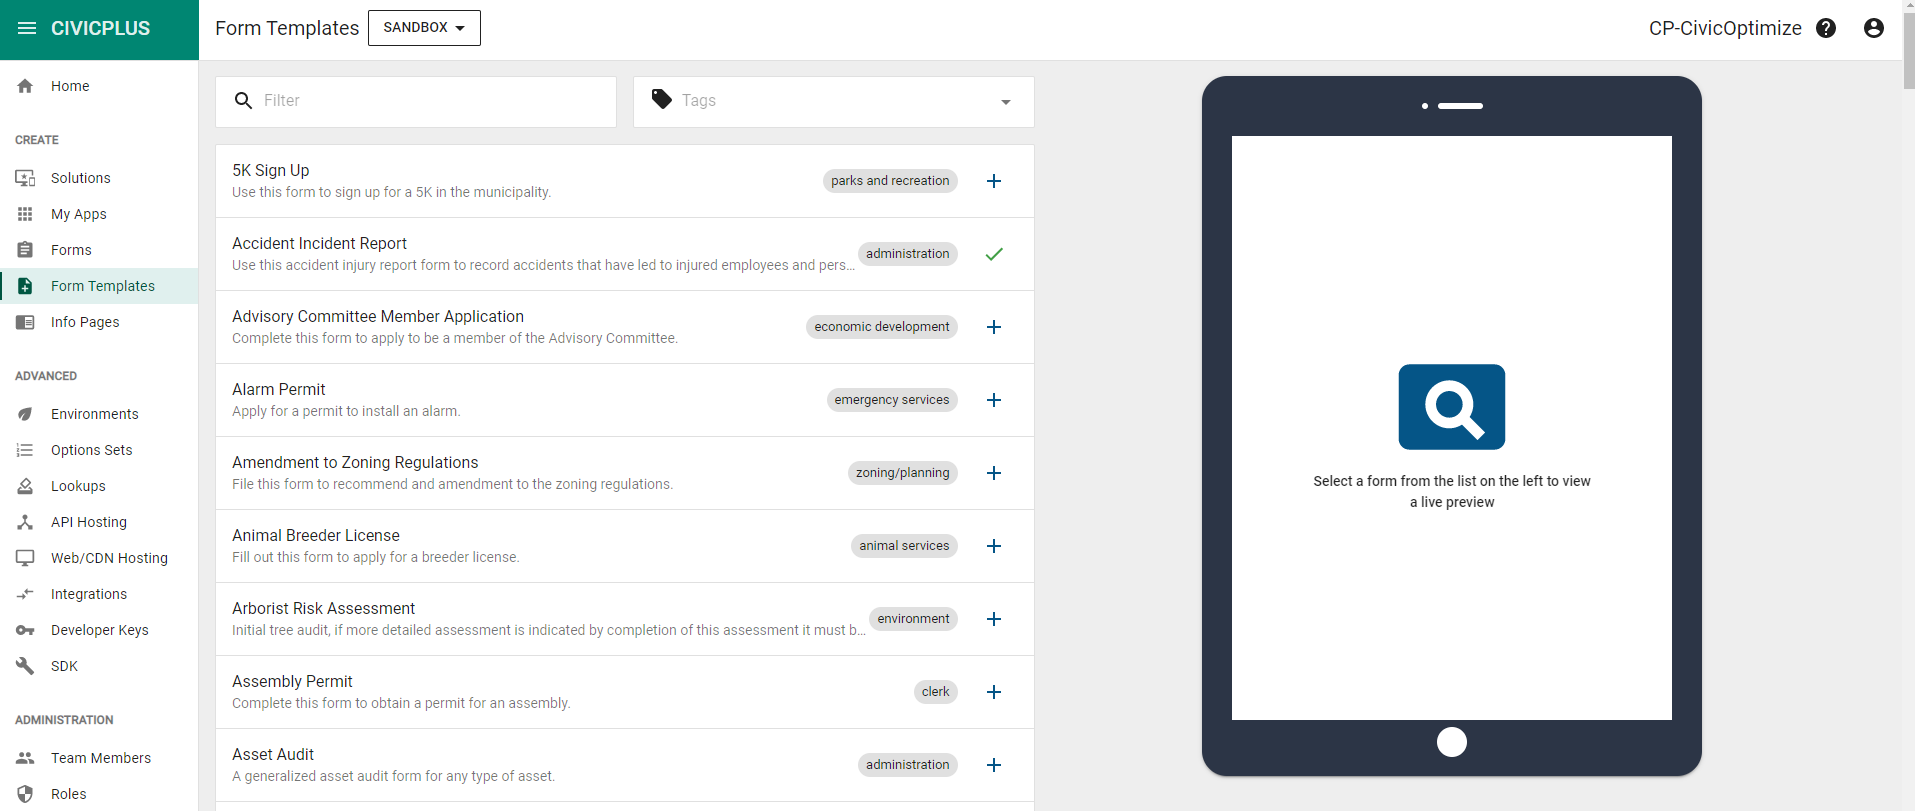Click the Integrations icon

pyautogui.click(x=25, y=594)
